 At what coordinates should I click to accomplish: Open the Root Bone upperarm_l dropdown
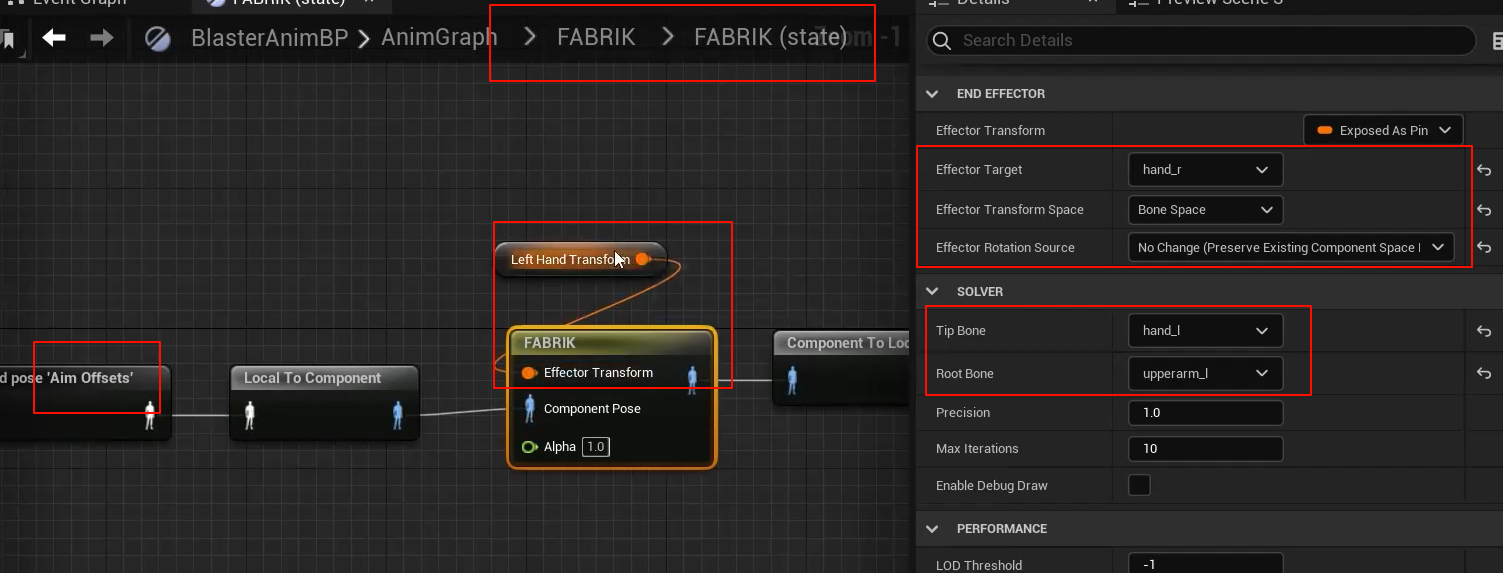pos(1205,373)
